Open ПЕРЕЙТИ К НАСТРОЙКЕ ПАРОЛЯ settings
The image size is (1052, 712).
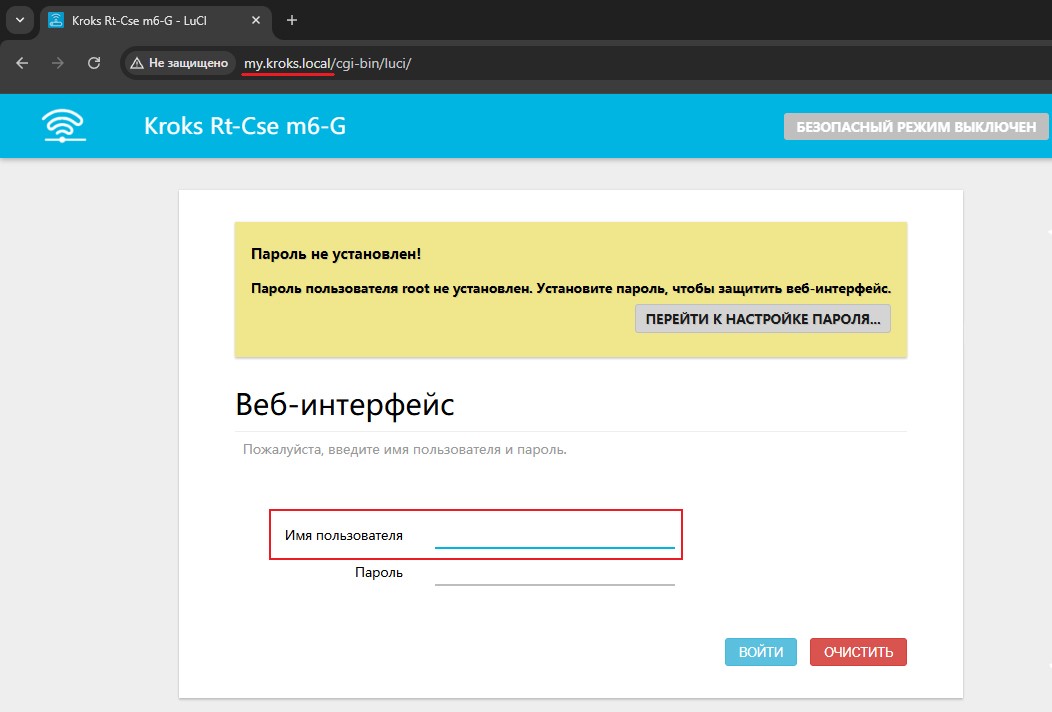click(763, 318)
